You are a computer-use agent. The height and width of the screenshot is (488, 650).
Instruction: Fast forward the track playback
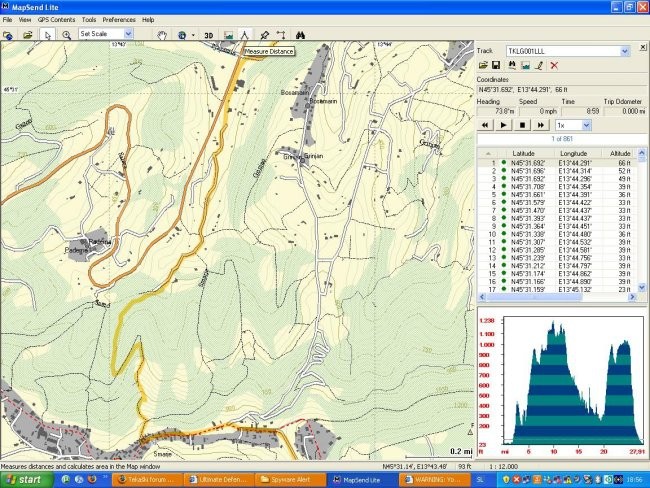click(541, 125)
